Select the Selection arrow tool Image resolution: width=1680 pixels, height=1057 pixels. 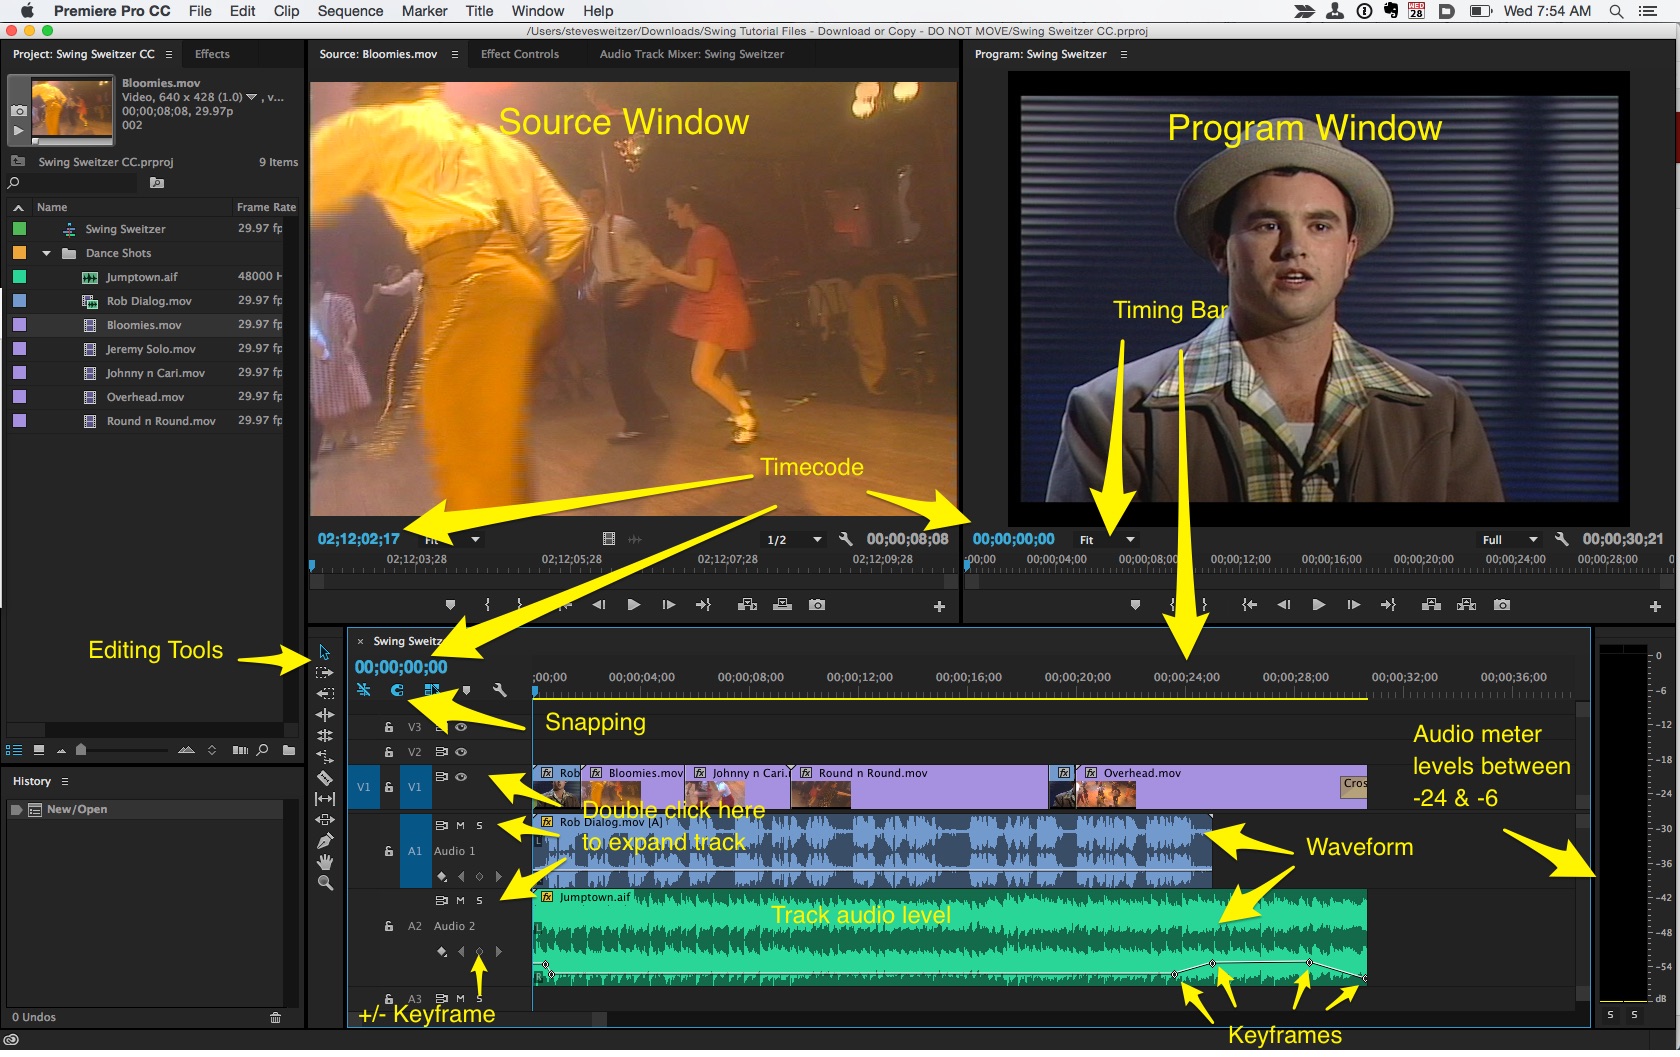click(324, 652)
